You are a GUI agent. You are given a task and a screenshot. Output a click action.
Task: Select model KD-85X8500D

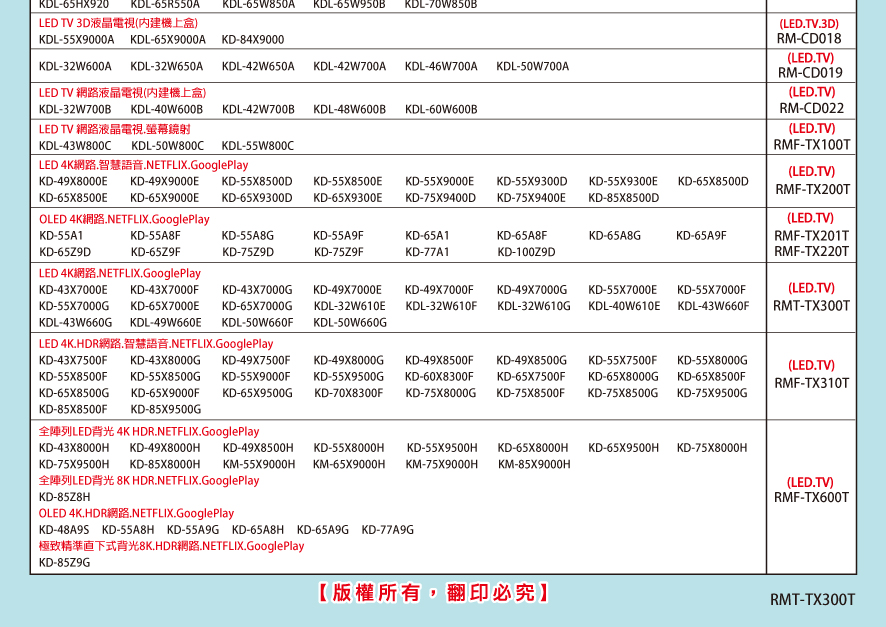click(x=624, y=198)
